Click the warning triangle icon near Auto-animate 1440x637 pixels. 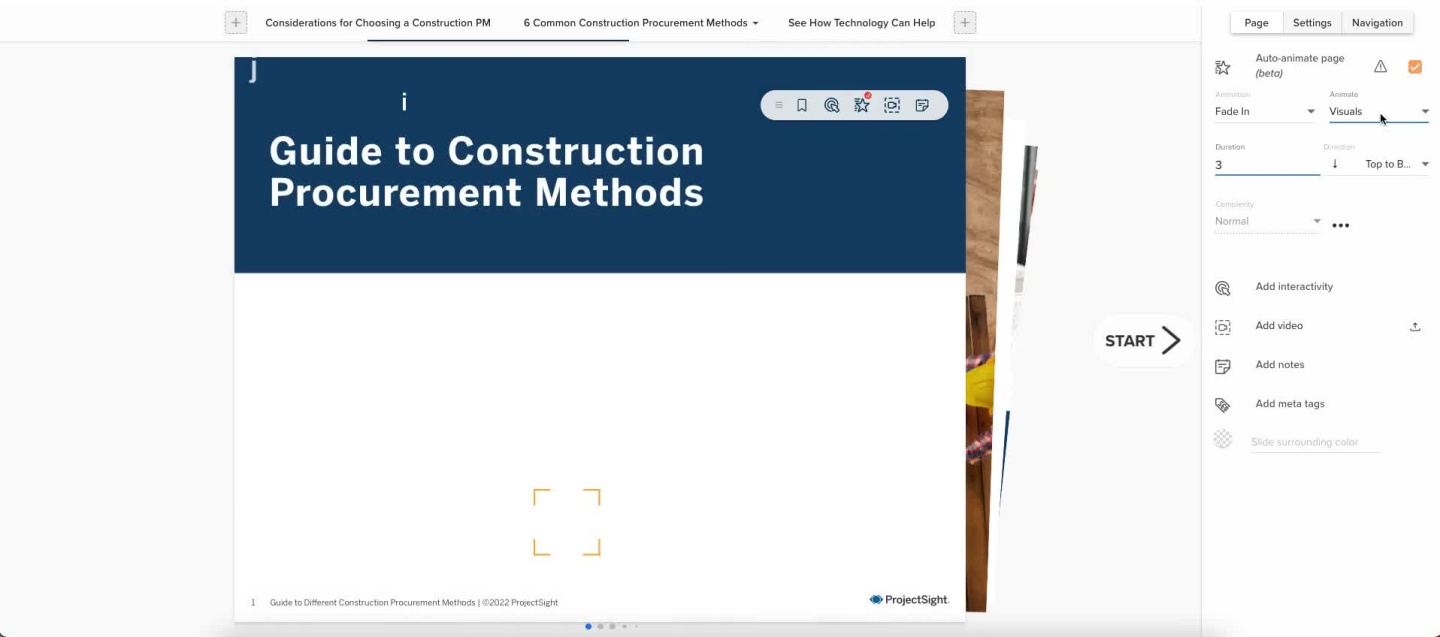click(x=1380, y=66)
